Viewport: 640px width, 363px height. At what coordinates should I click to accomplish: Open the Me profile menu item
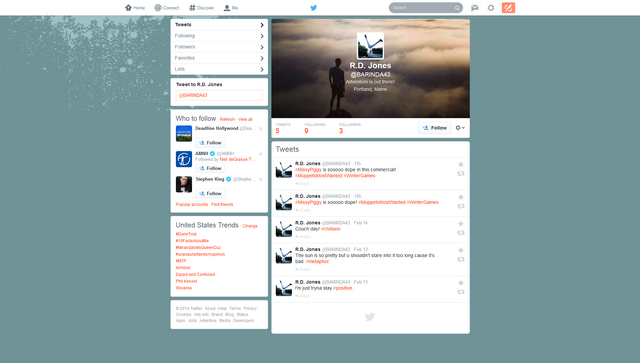pyautogui.click(x=231, y=8)
